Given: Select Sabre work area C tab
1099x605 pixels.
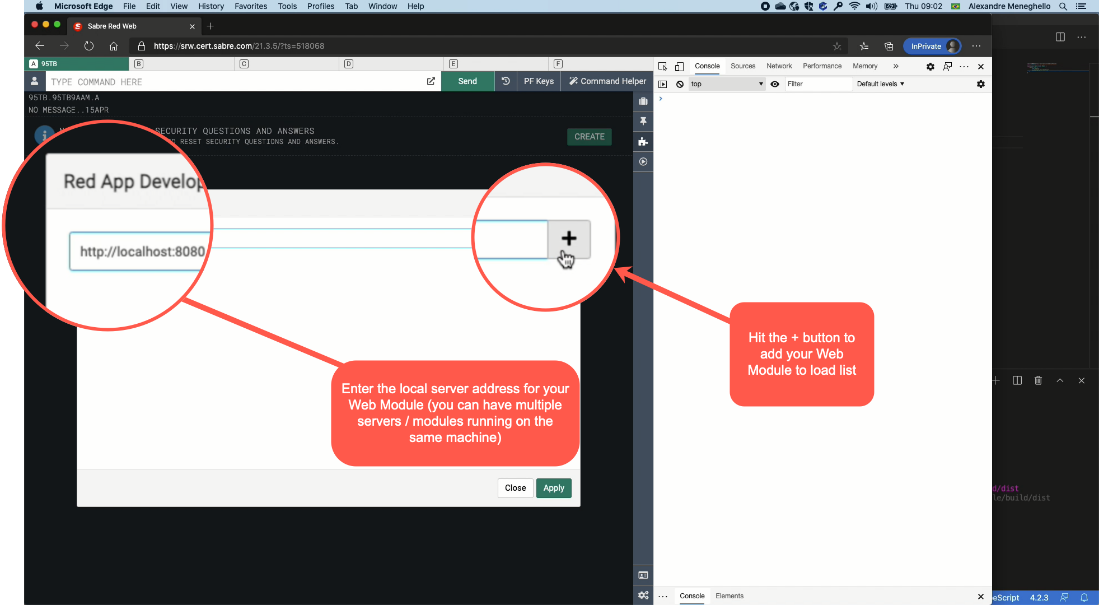Looking at the screenshot, I should point(287,64).
